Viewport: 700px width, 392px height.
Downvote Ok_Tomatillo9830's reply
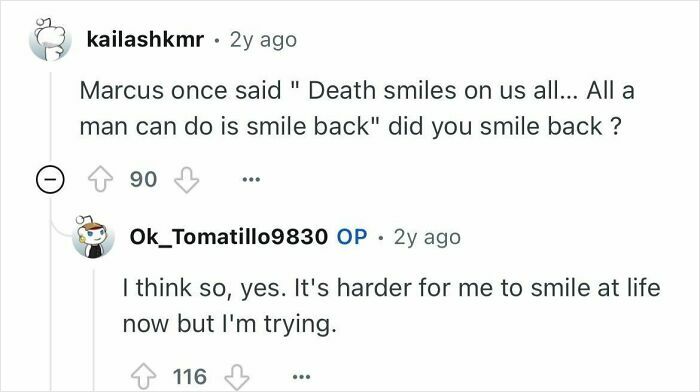[237, 377]
